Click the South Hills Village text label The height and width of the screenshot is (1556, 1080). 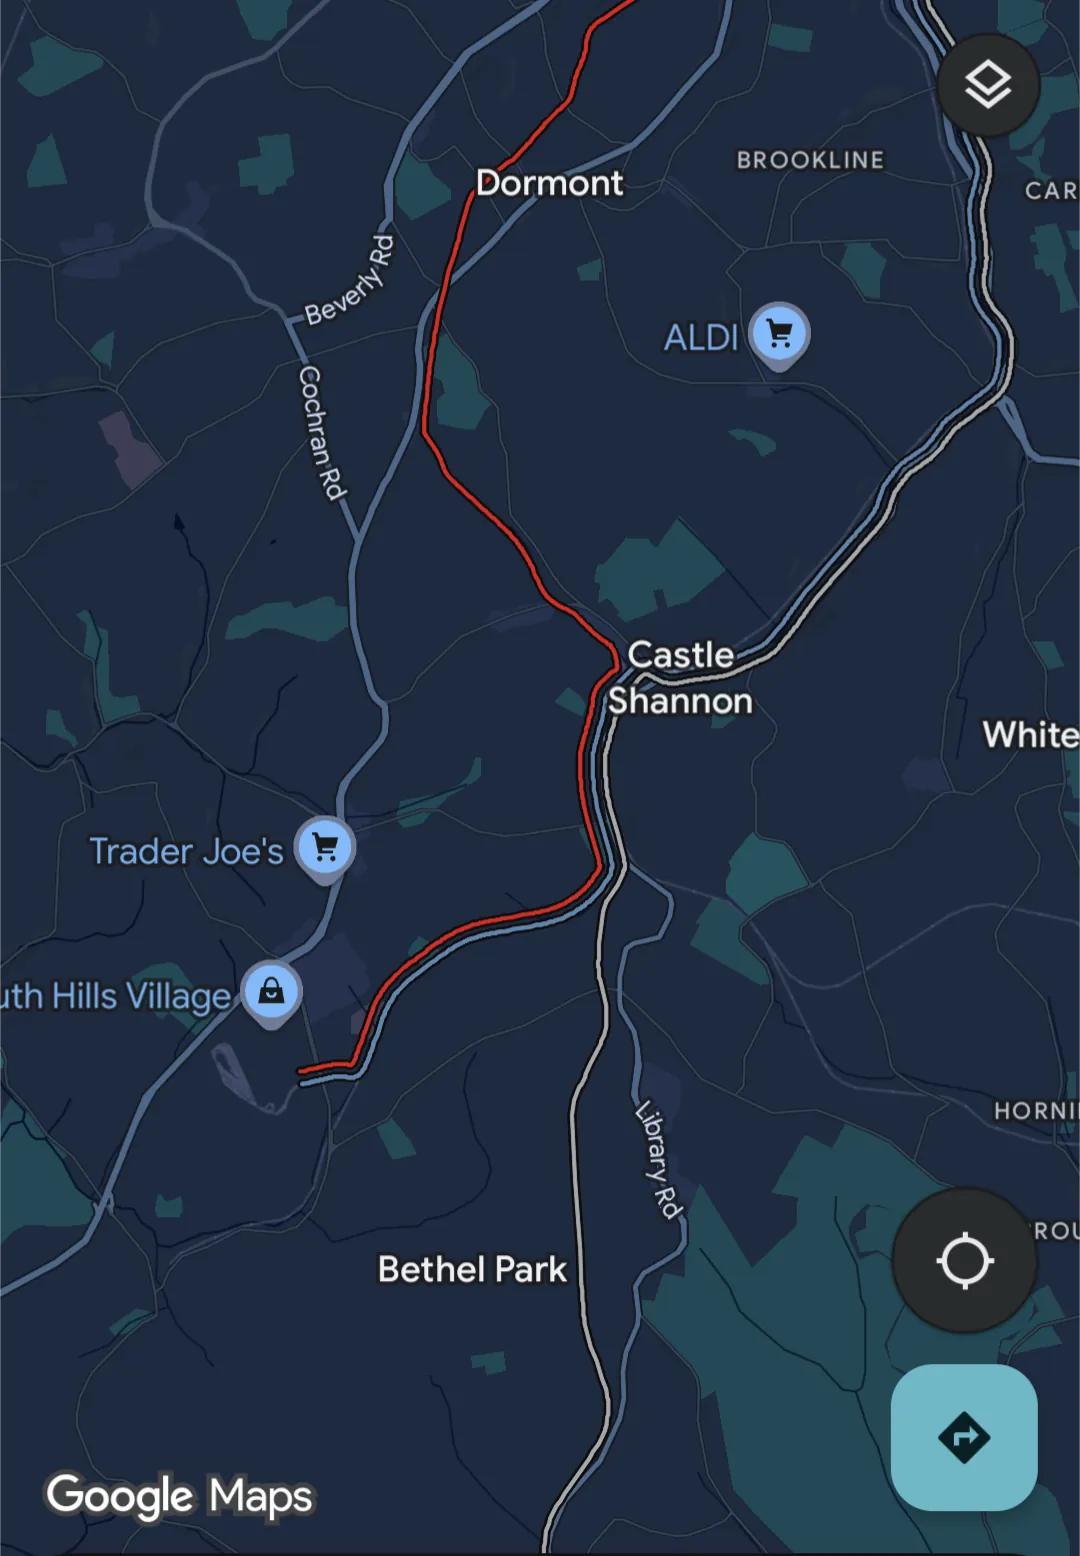pyautogui.click(x=116, y=996)
